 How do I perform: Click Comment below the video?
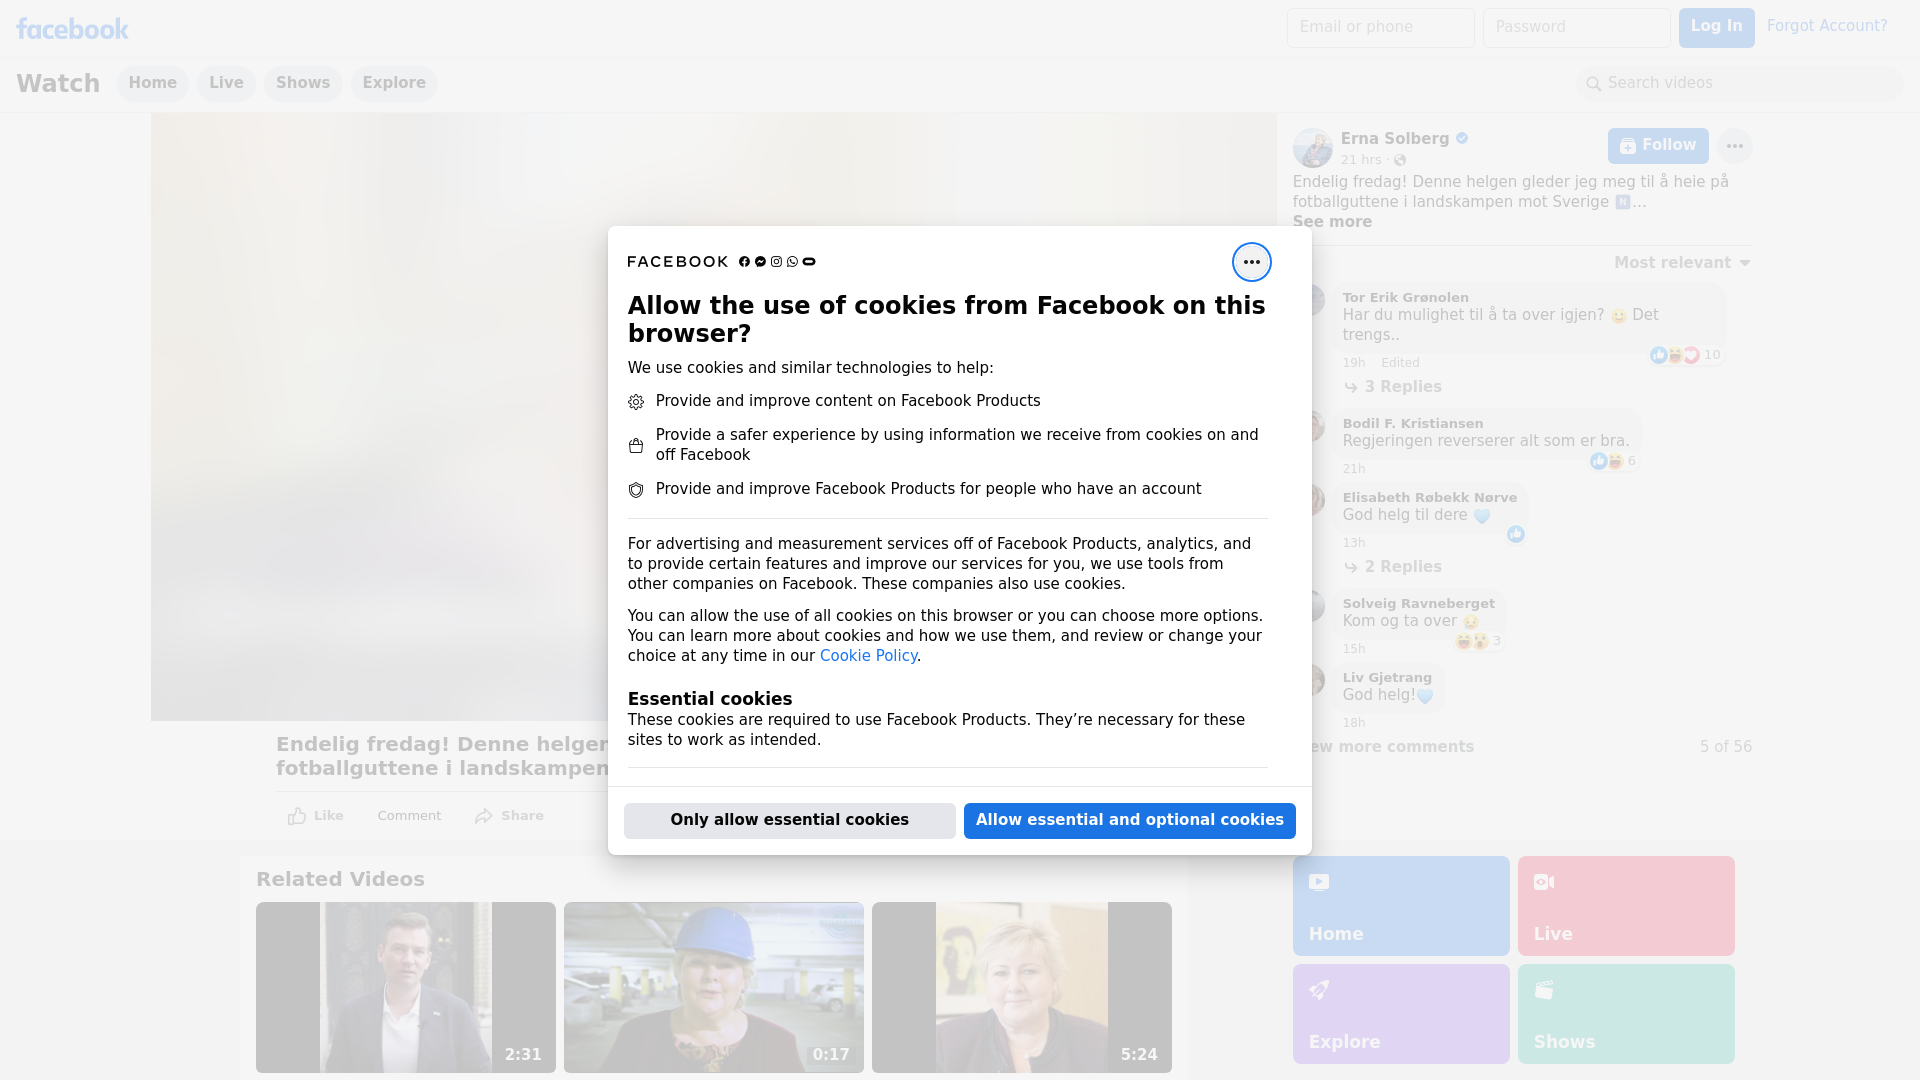409,816
